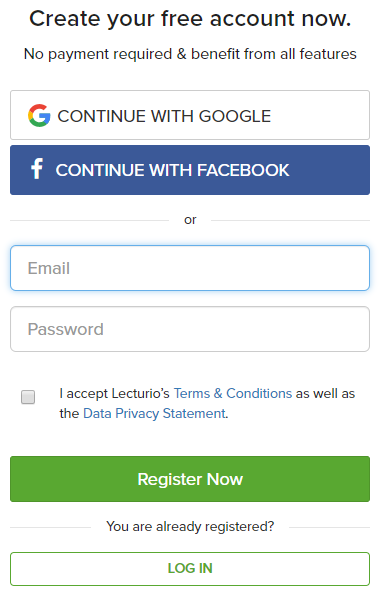Click the 'as well as' label text
The height and width of the screenshot is (598, 383).
pos(325,393)
